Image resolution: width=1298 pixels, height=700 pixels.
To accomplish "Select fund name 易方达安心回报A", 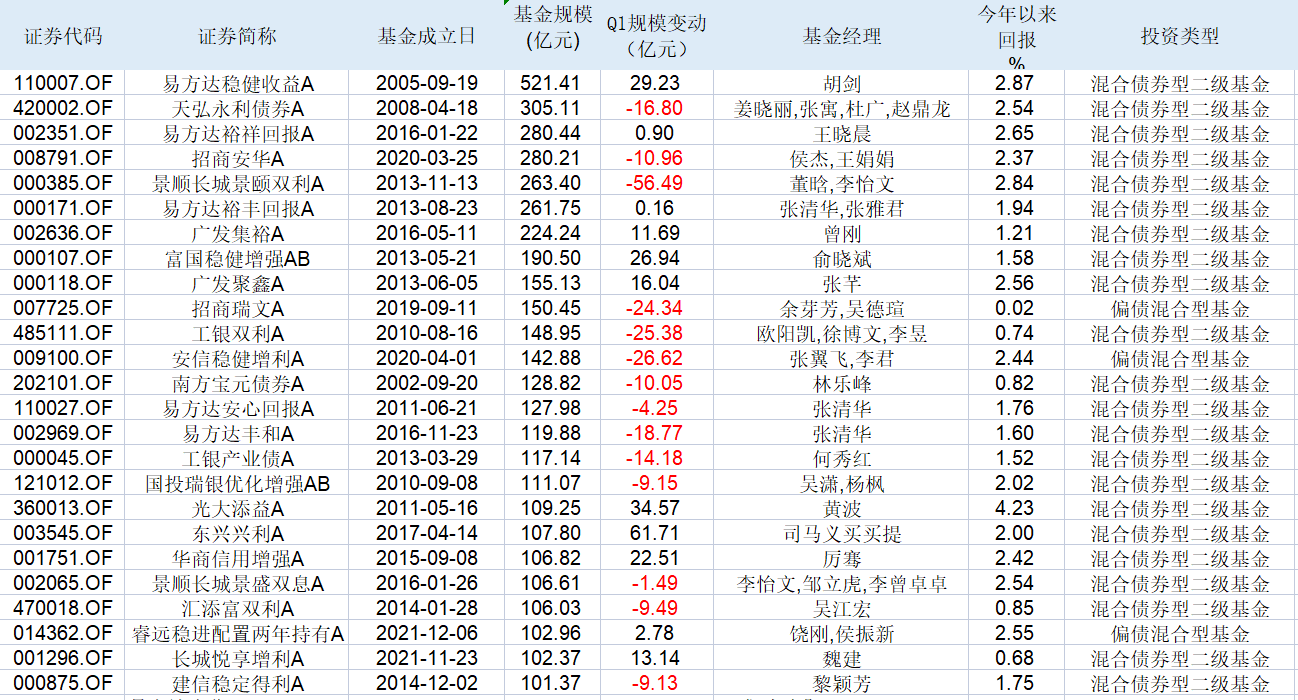I will (237, 409).
